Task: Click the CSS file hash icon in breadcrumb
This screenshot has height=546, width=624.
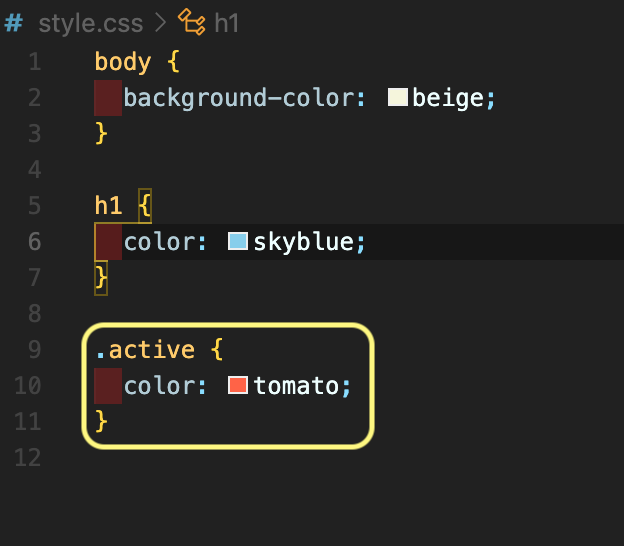Action: (14, 23)
